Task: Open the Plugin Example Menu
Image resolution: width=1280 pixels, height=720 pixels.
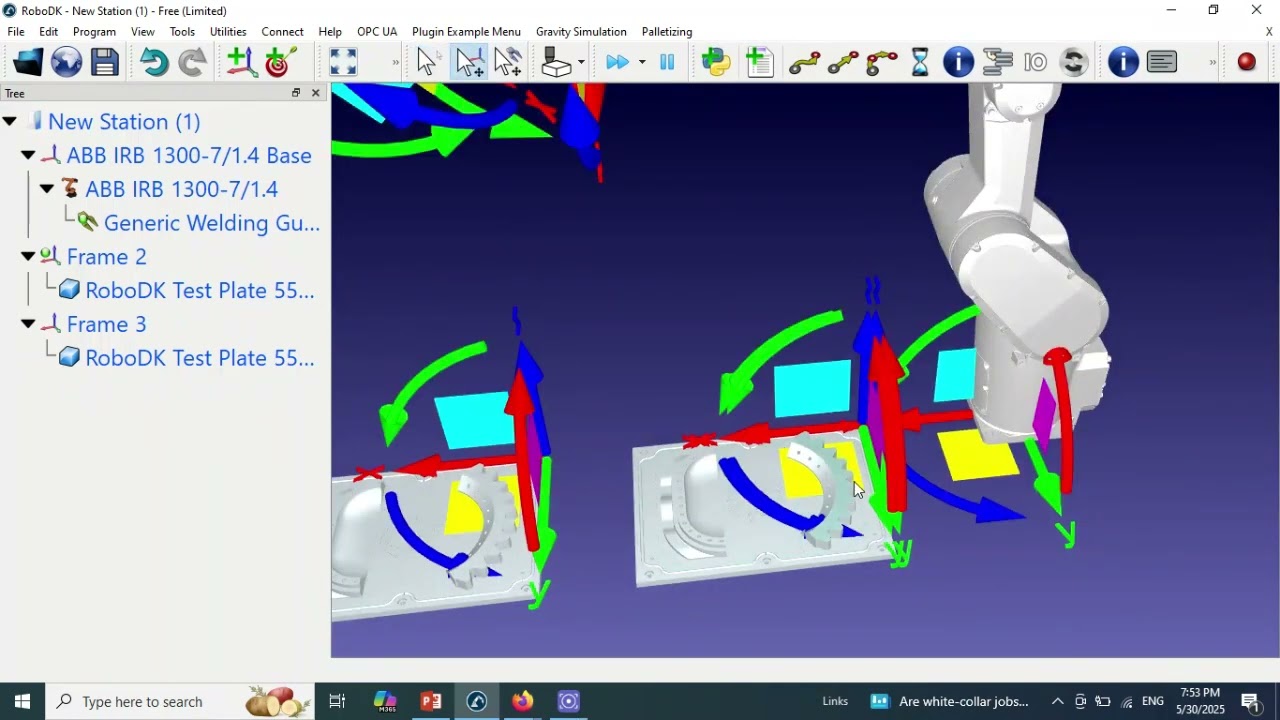Action: [466, 31]
